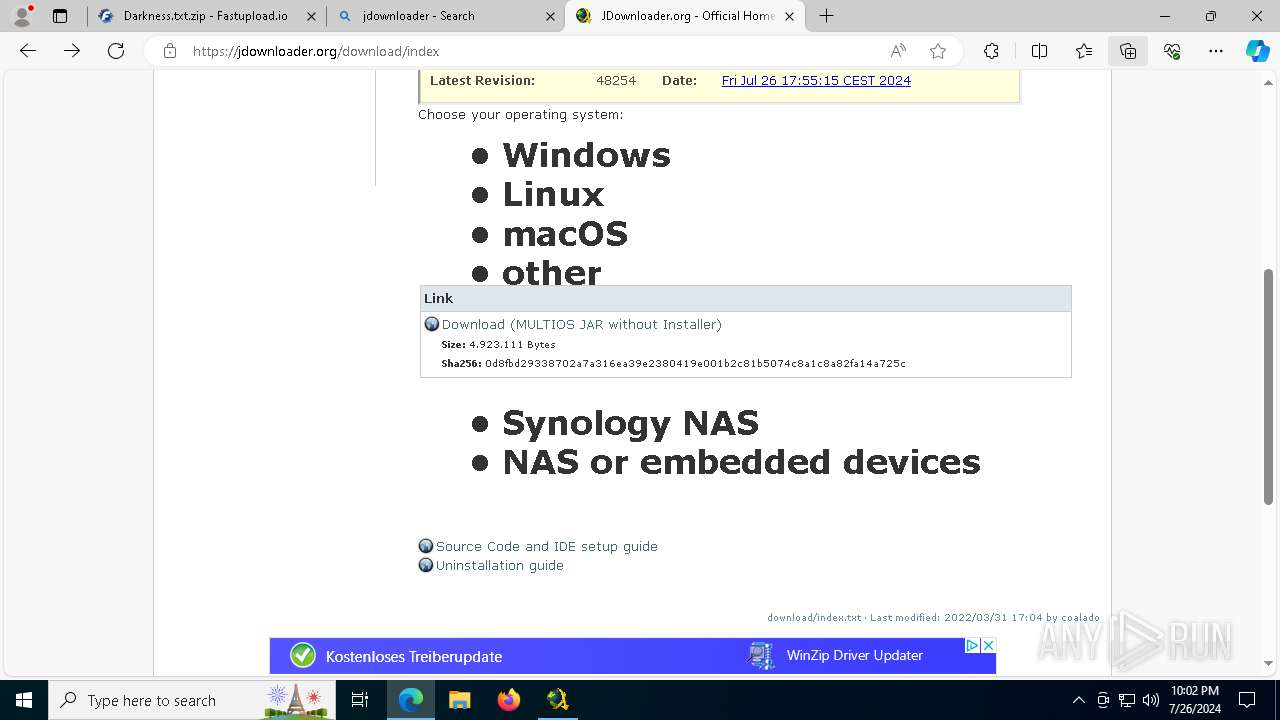The image size is (1280, 720).
Task: Expand the macOS download section
Action: [565, 234]
